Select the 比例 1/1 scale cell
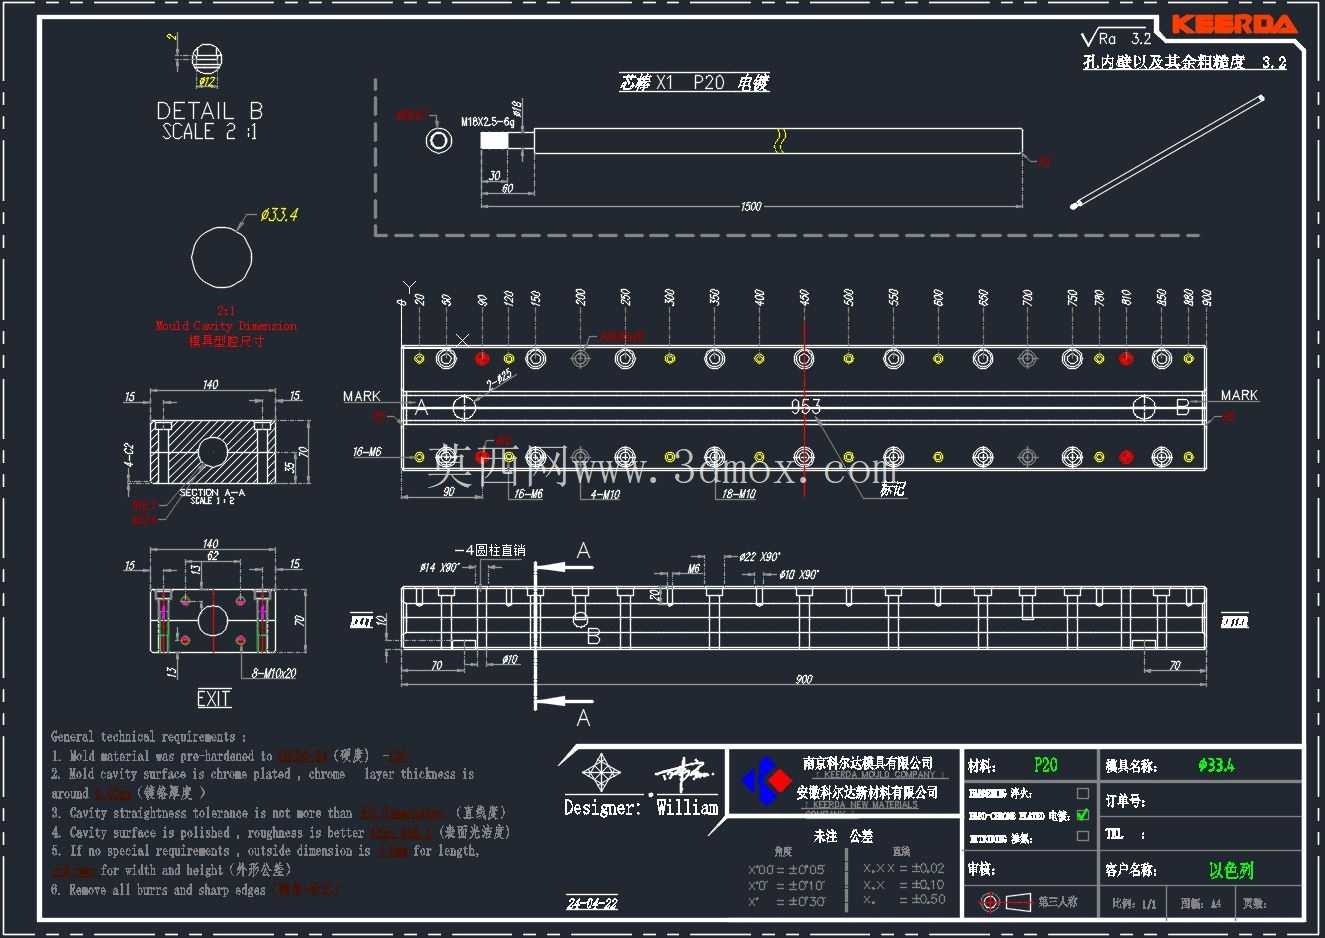 coord(1134,903)
